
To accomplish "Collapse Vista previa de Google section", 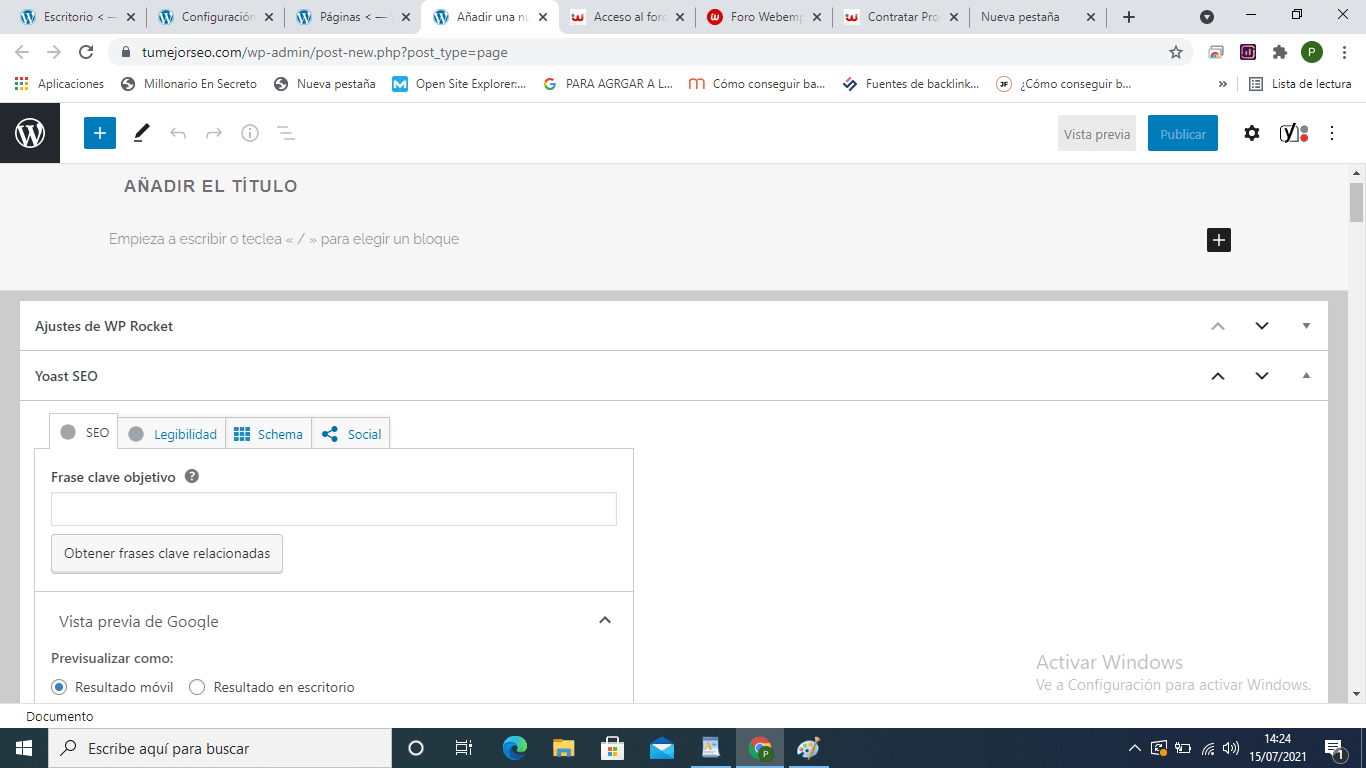I will tap(604, 621).
